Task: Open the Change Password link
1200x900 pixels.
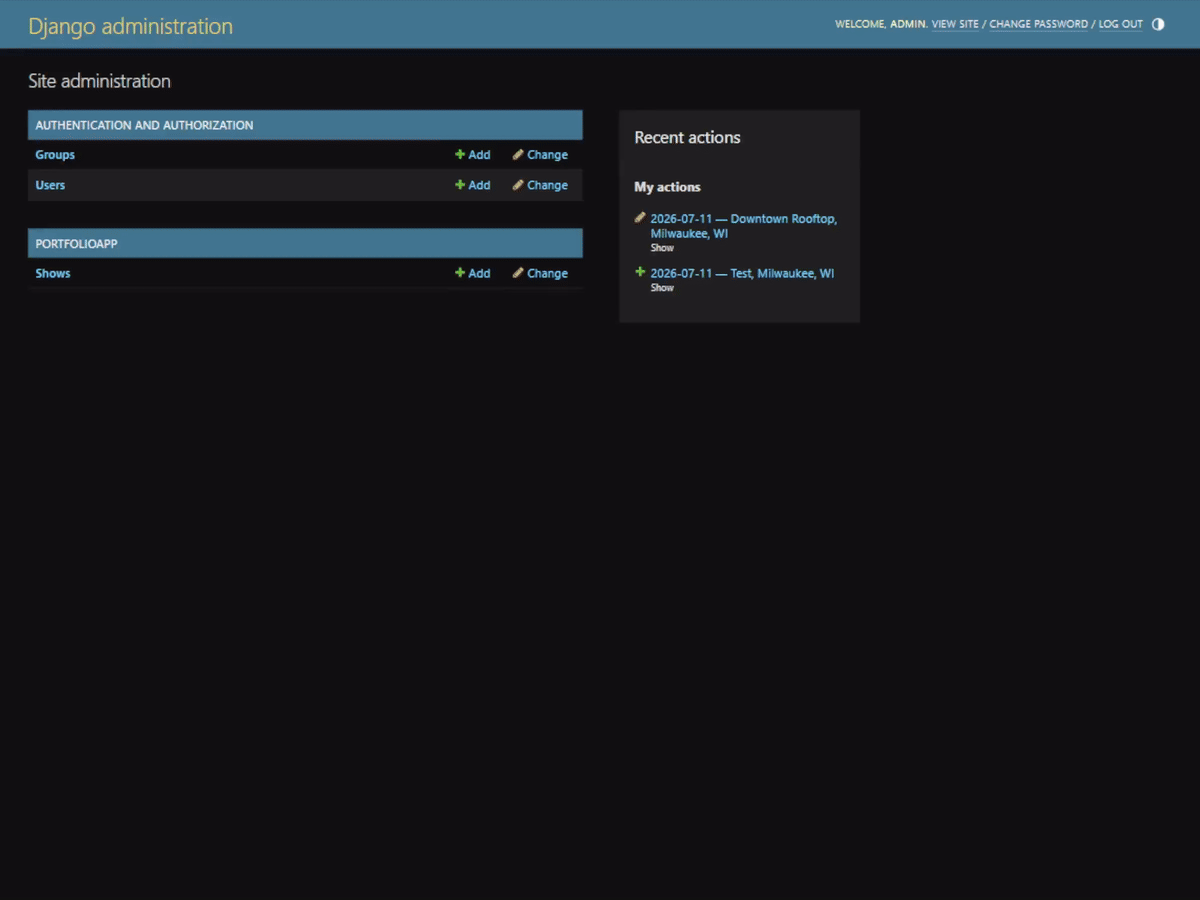Action: 1038,24
